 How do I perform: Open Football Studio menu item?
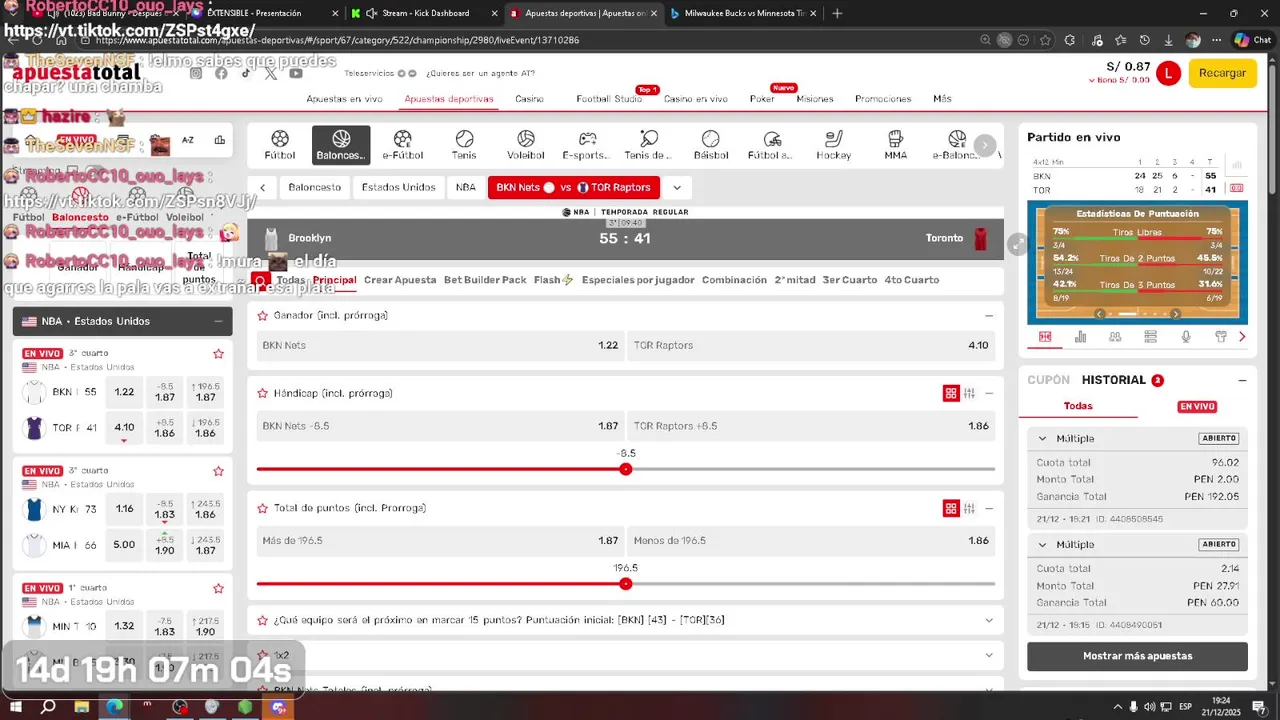(609, 99)
